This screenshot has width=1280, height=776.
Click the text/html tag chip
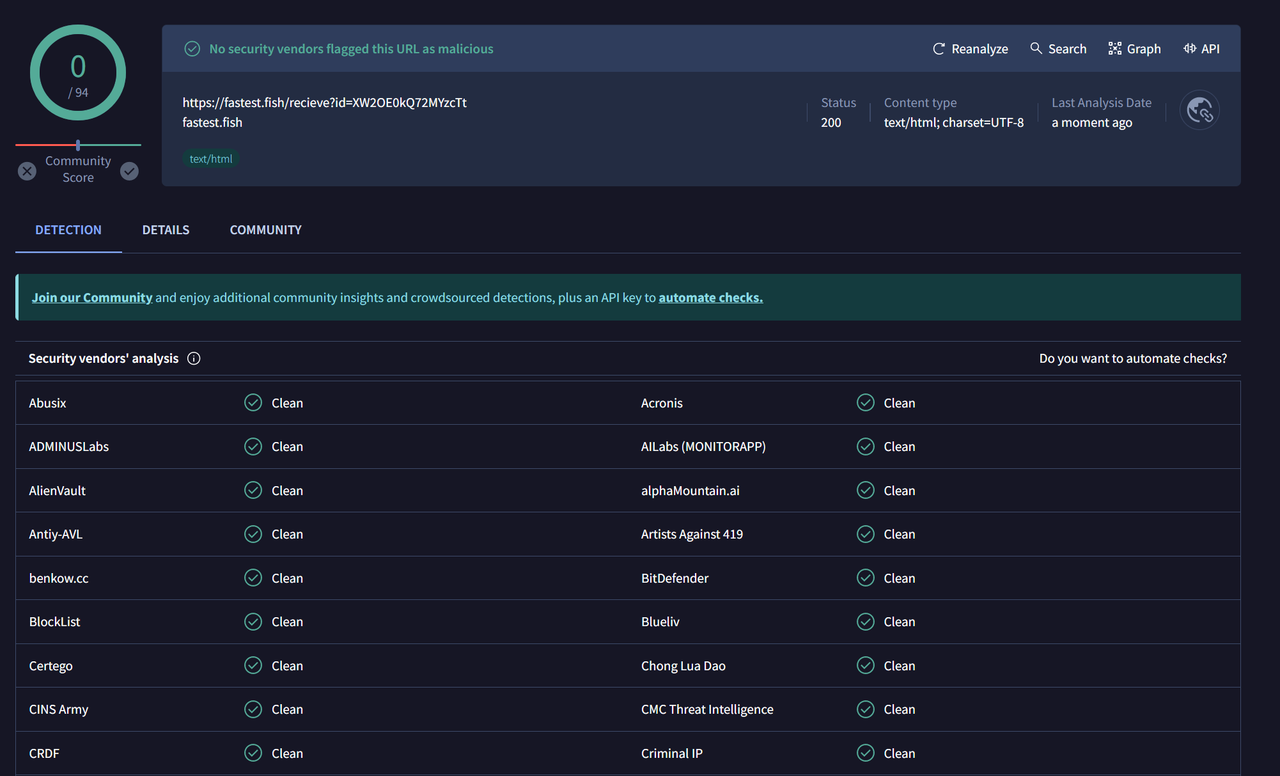coord(210,158)
